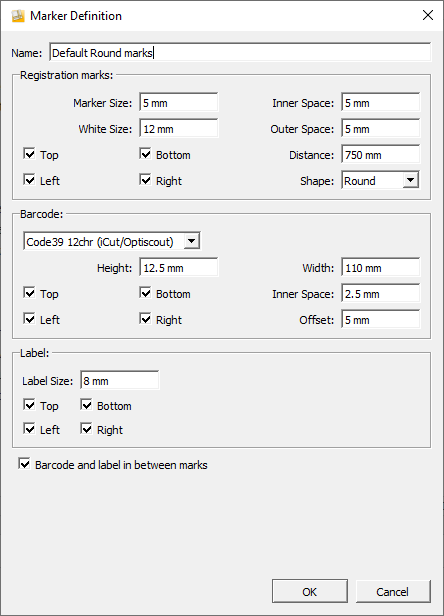
Task: Click the OK button
Action: tap(310, 591)
